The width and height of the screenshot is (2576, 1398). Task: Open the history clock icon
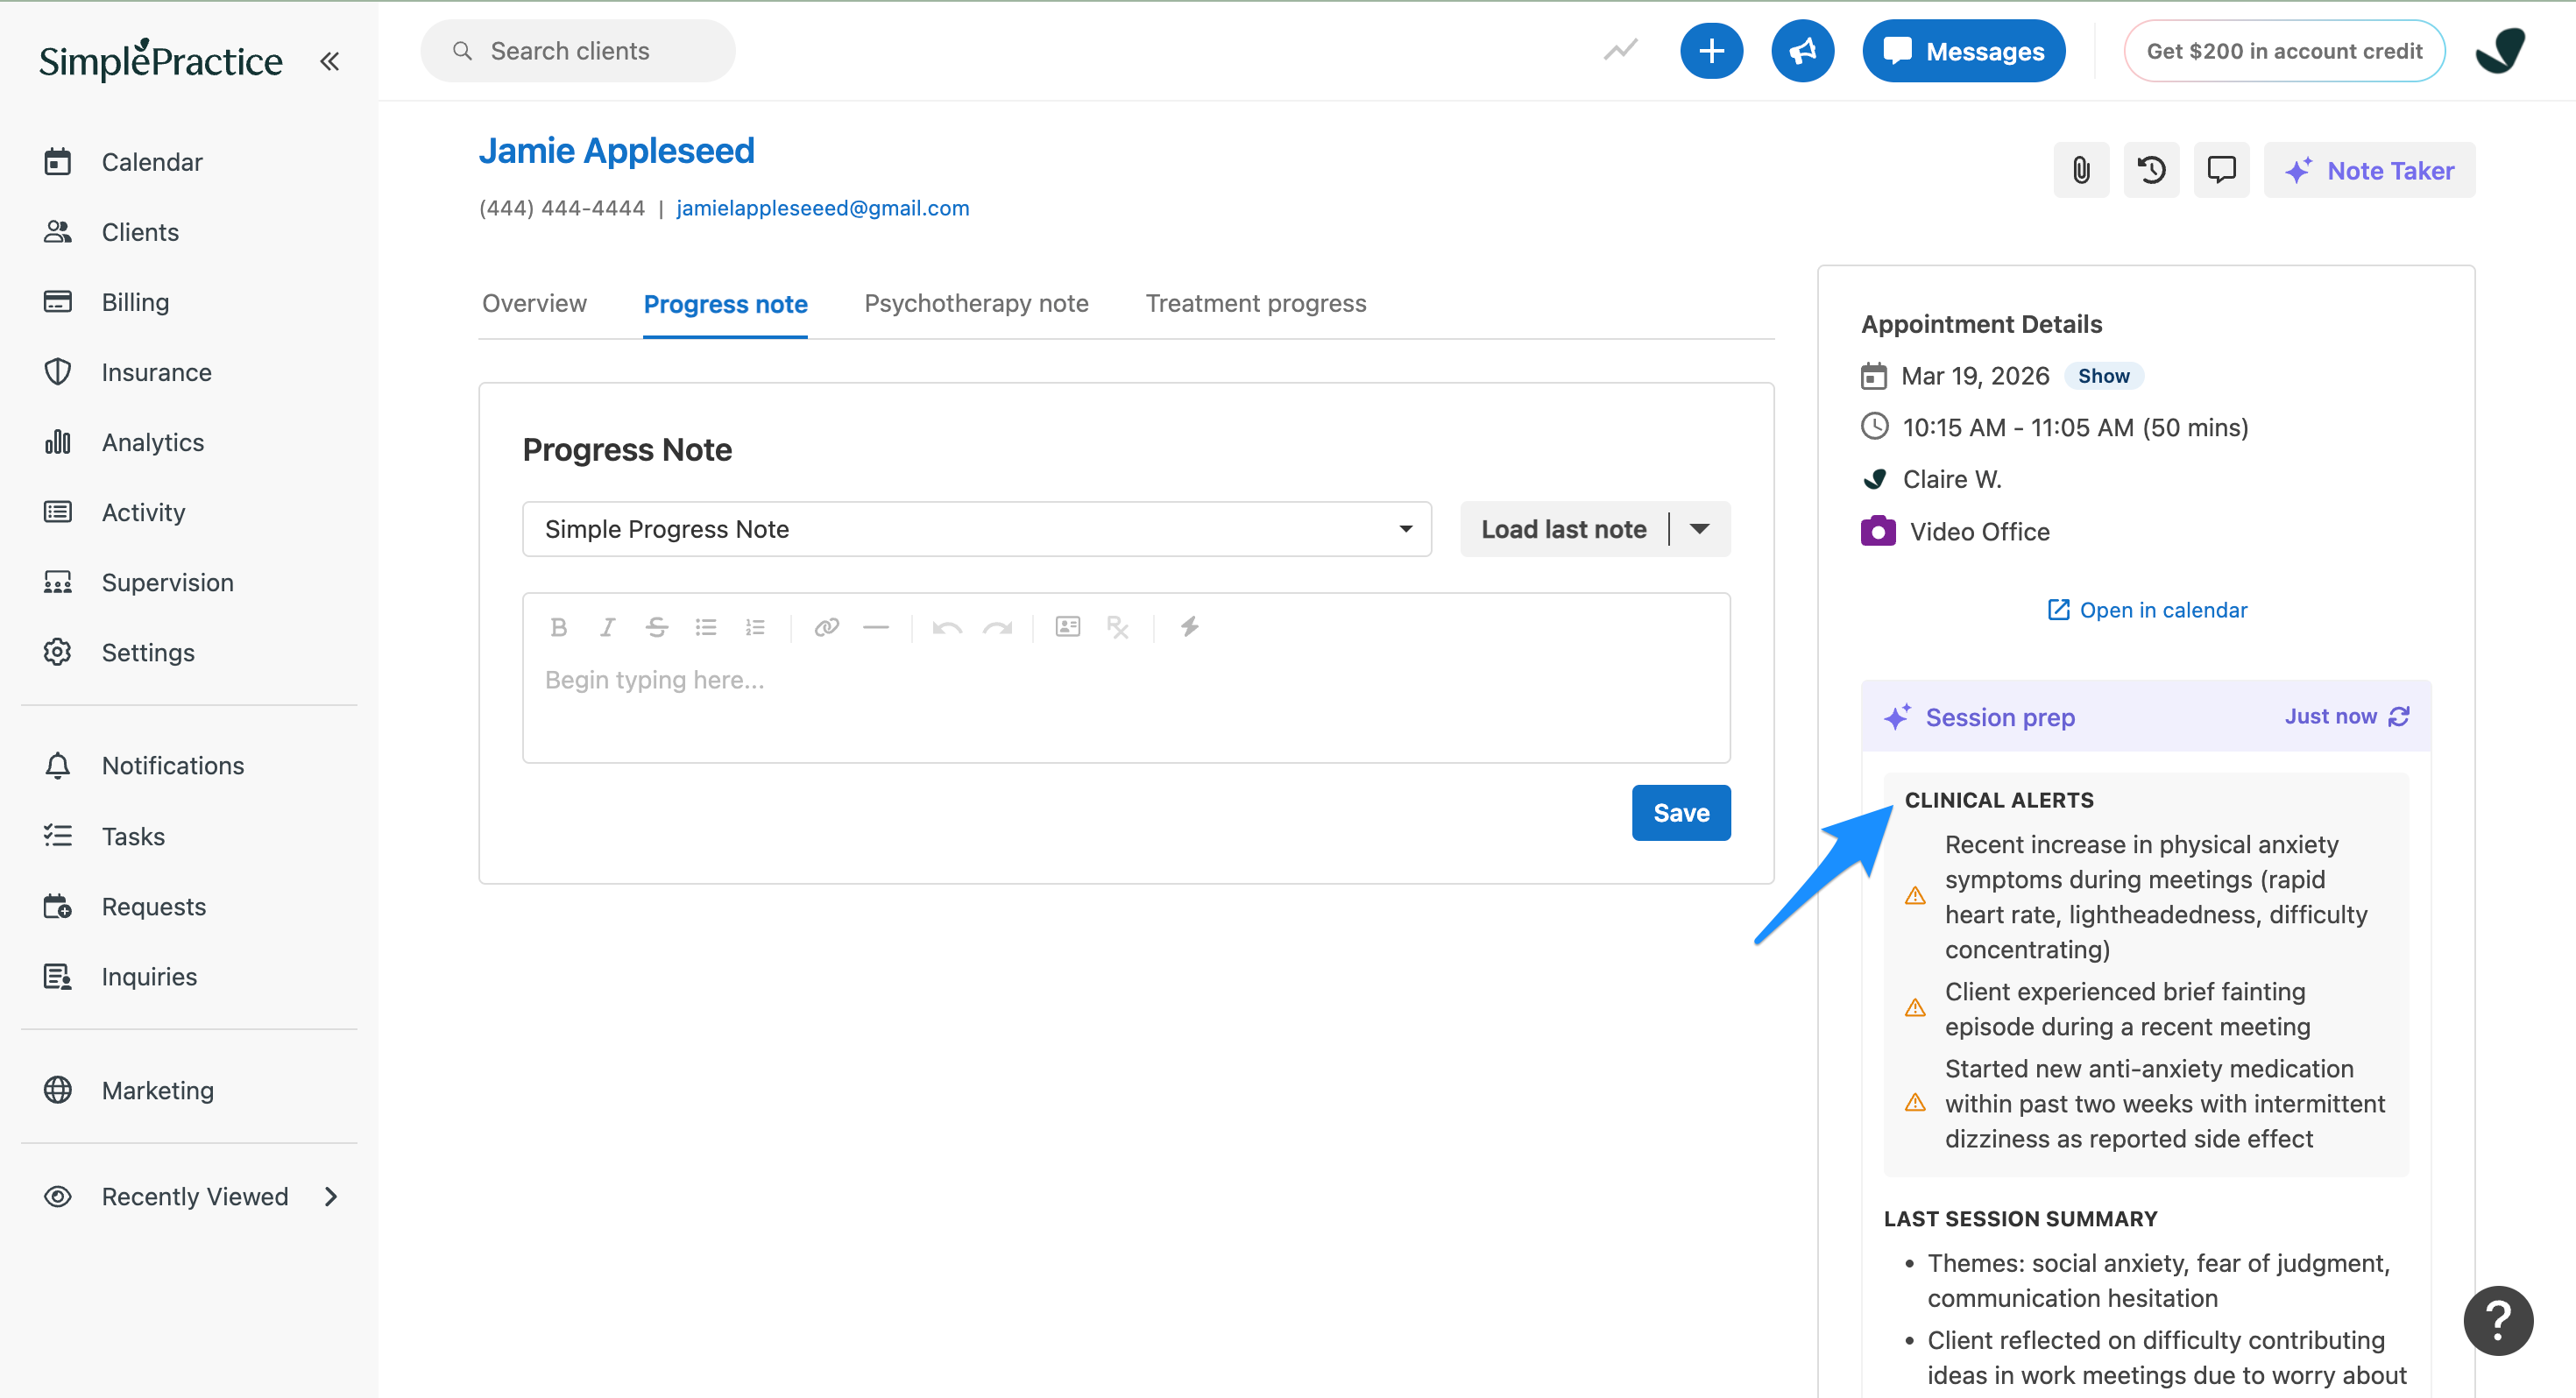2151,170
